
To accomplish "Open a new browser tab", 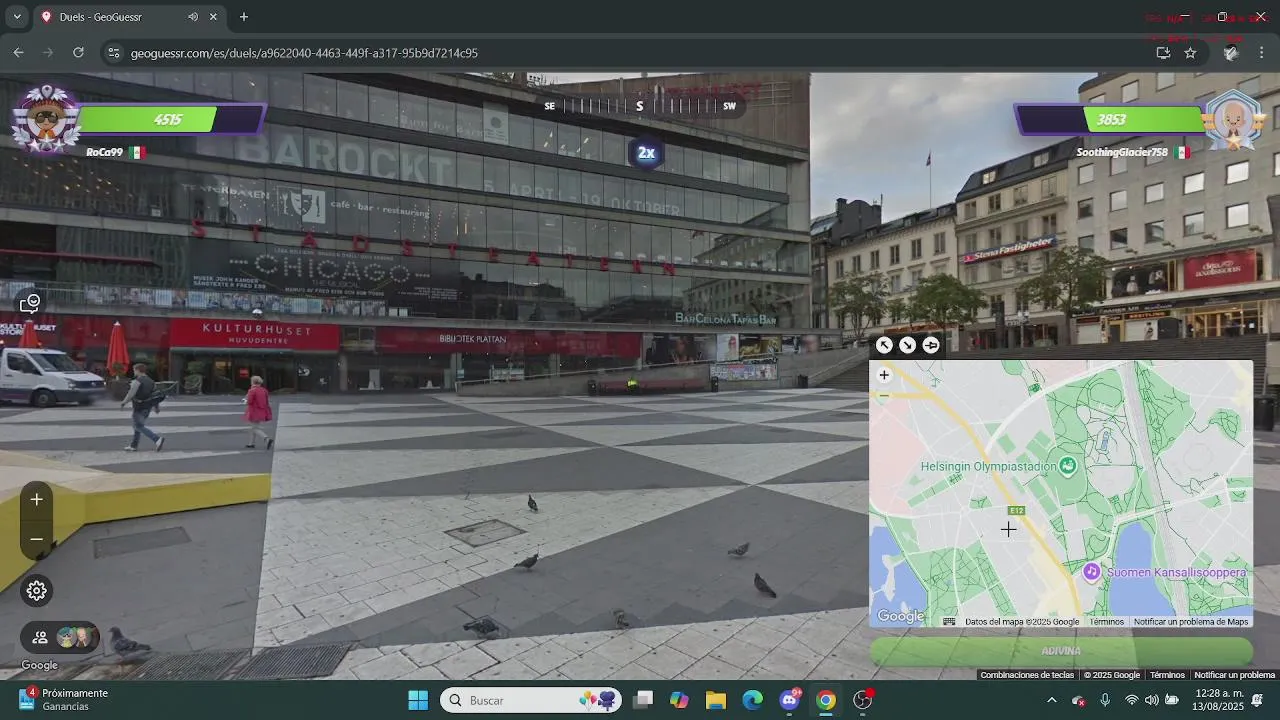I will (x=243, y=17).
